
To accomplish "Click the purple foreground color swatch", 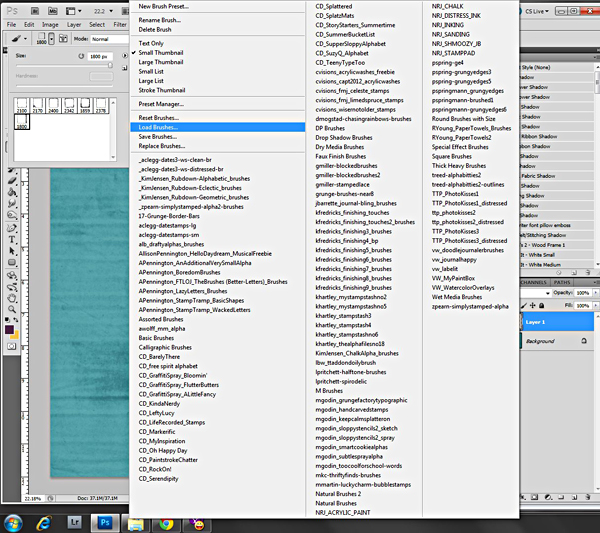I will coord(9,329).
